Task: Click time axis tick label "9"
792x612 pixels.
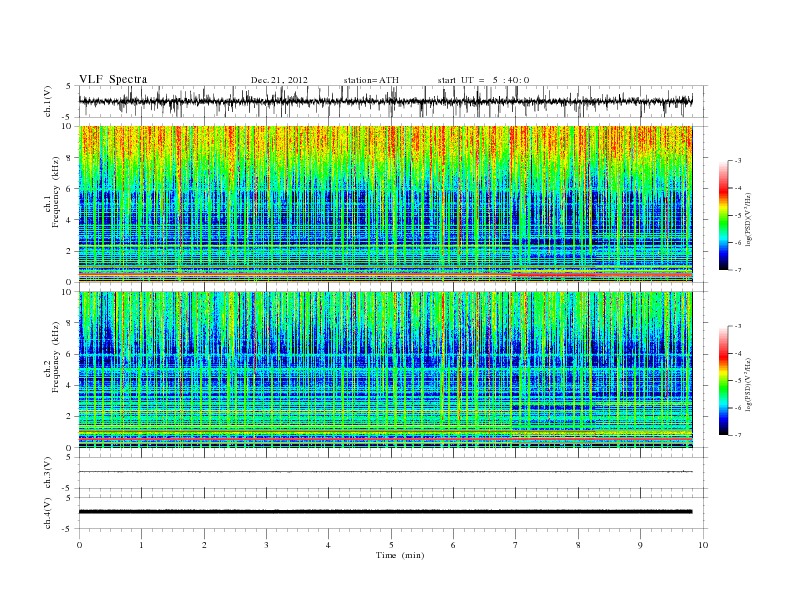Action: click(x=640, y=545)
